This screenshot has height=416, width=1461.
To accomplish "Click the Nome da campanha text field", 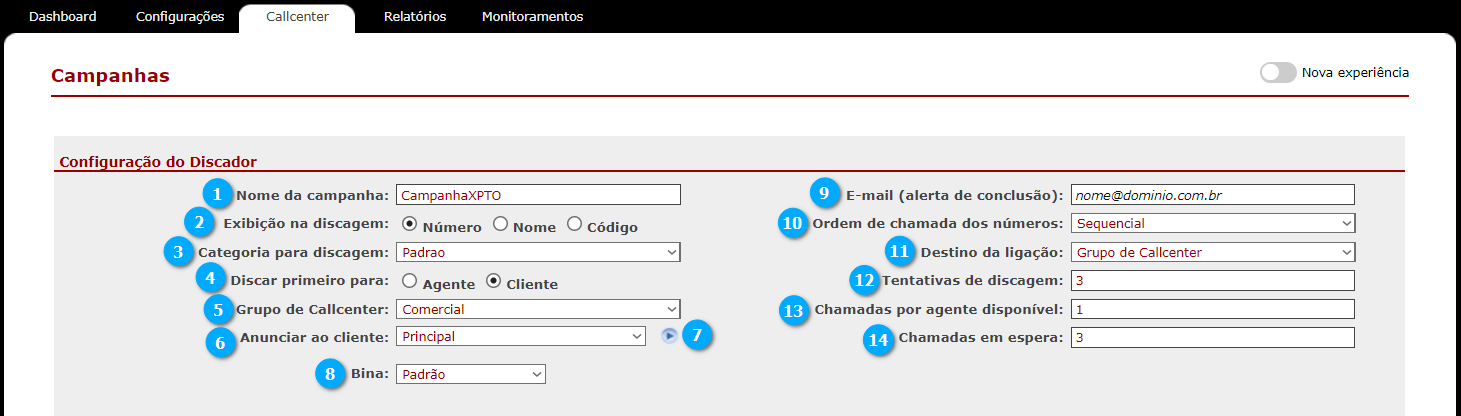I will pos(539,195).
